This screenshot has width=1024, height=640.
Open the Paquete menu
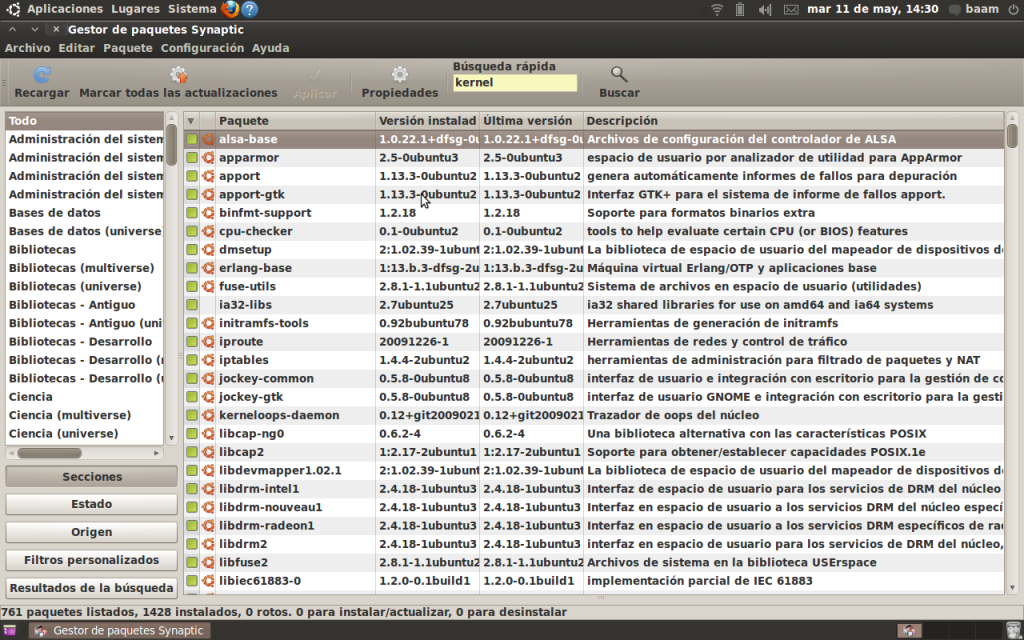click(128, 48)
